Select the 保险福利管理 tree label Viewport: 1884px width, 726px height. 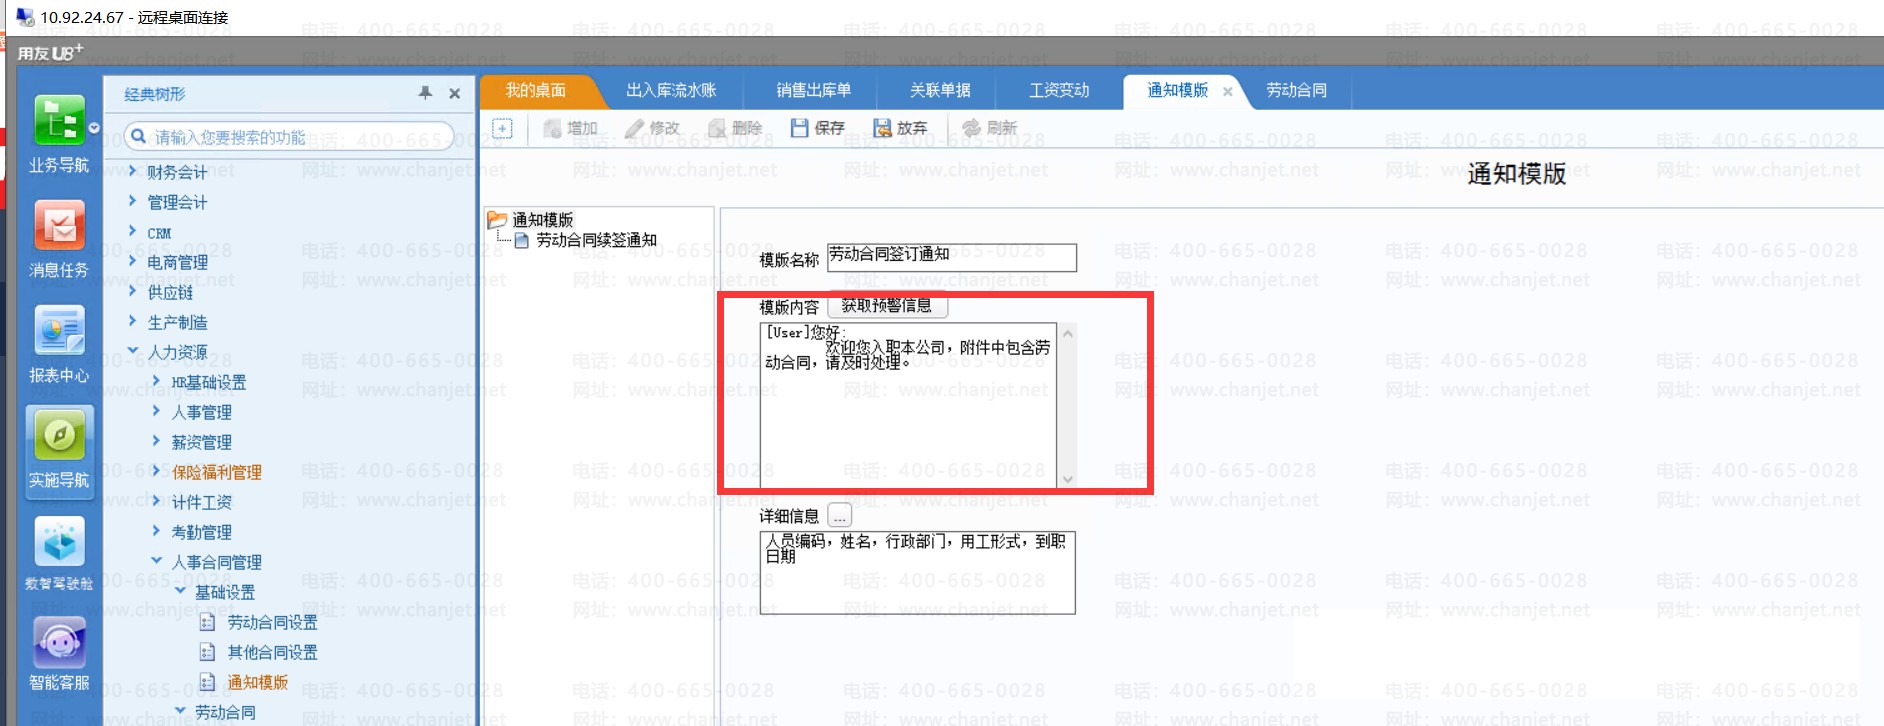(216, 472)
